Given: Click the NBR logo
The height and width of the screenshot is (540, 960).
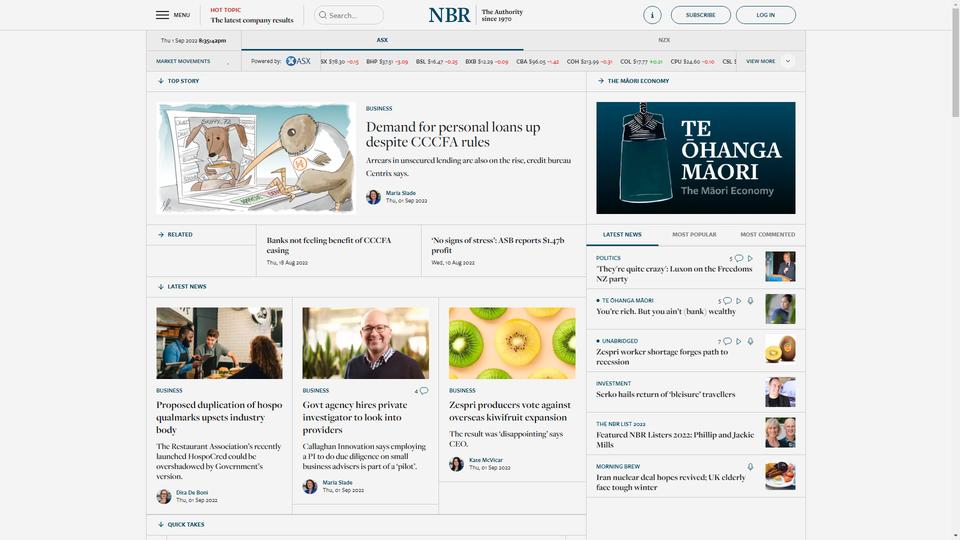Looking at the screenshot, I should (x=449, y=15).
